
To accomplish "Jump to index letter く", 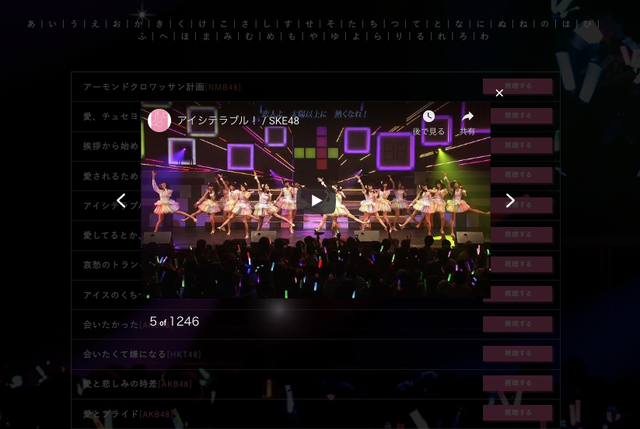I will pos(181,24).
